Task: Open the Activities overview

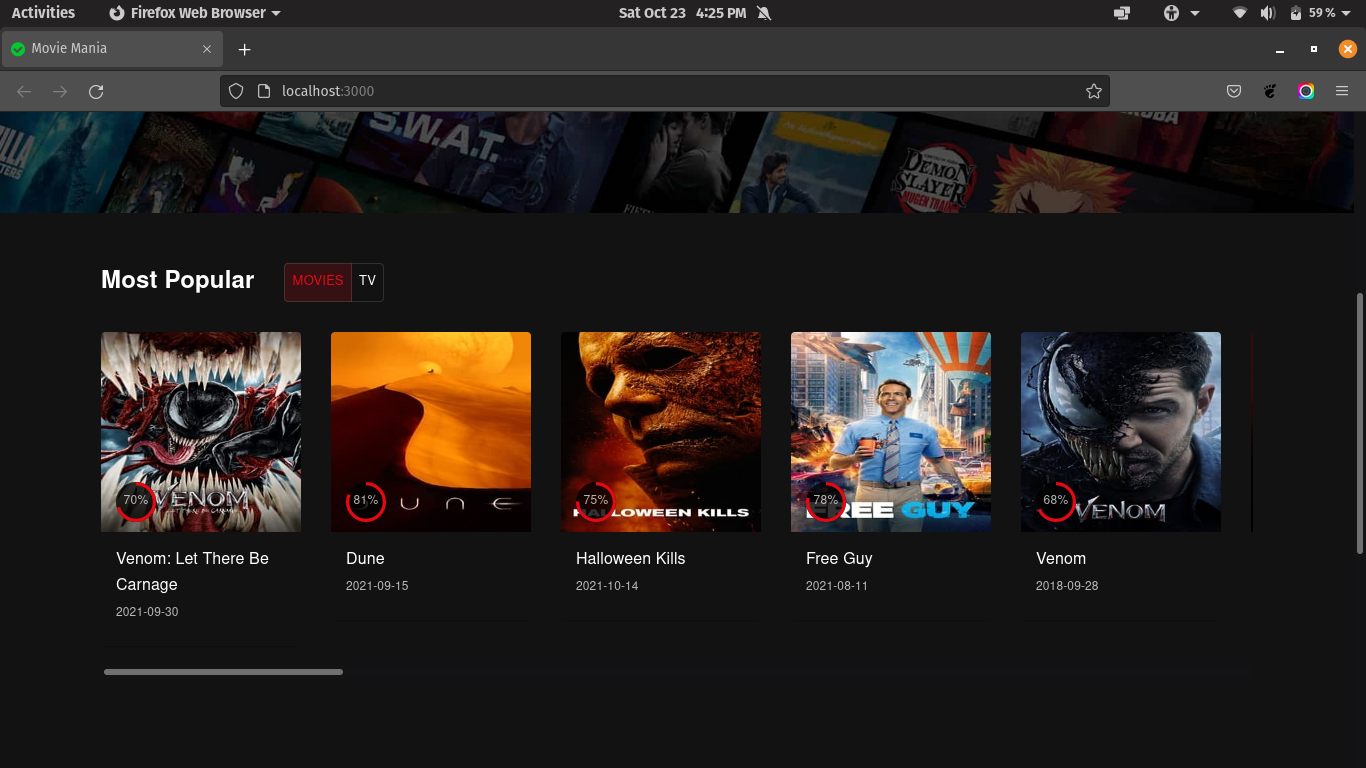Action: [43, 13]
